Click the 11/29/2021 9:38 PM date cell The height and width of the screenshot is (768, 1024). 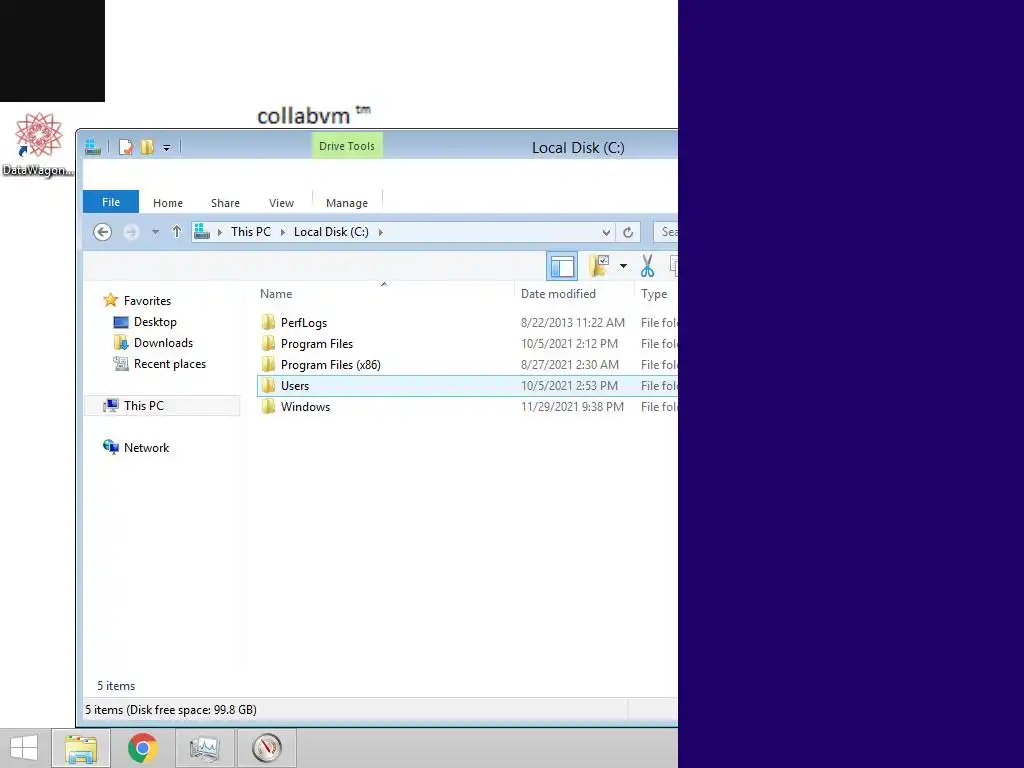572,406
